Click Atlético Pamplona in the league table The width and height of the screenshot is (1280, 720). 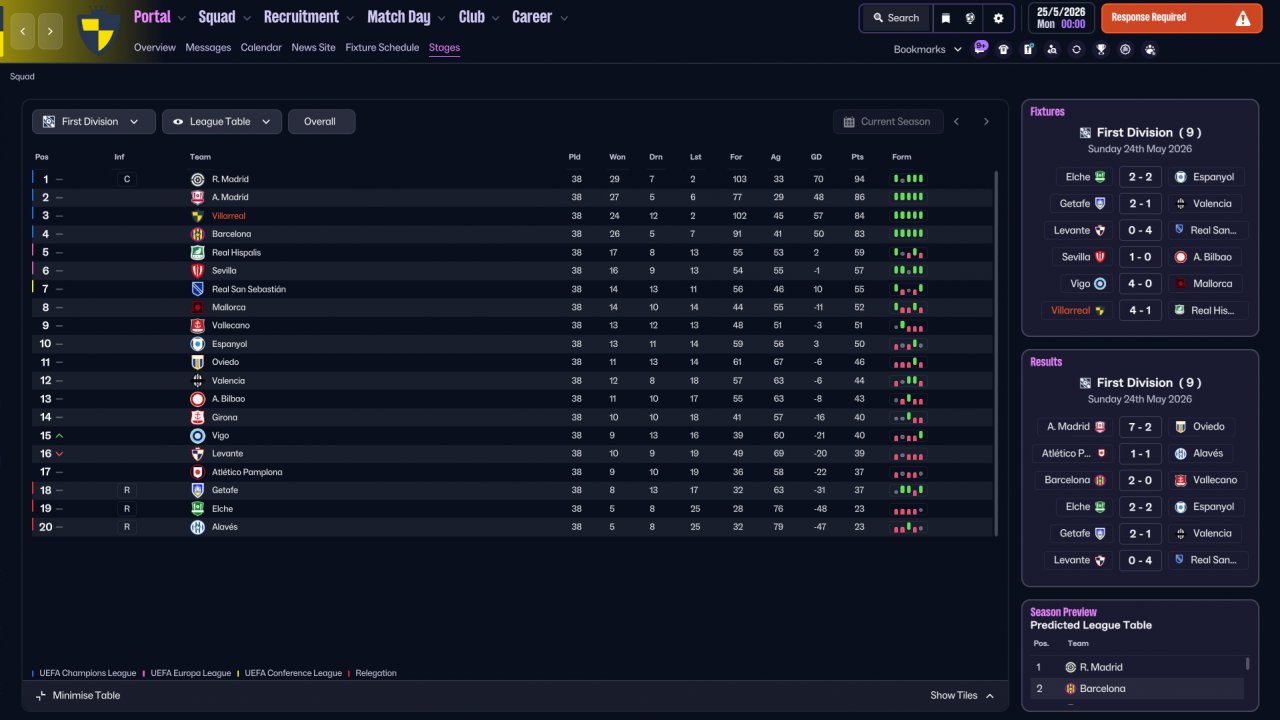click(x=247, y=472)
